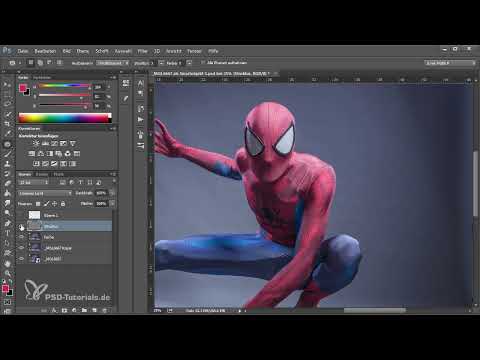Select the Eraser tool

point(7,183)
